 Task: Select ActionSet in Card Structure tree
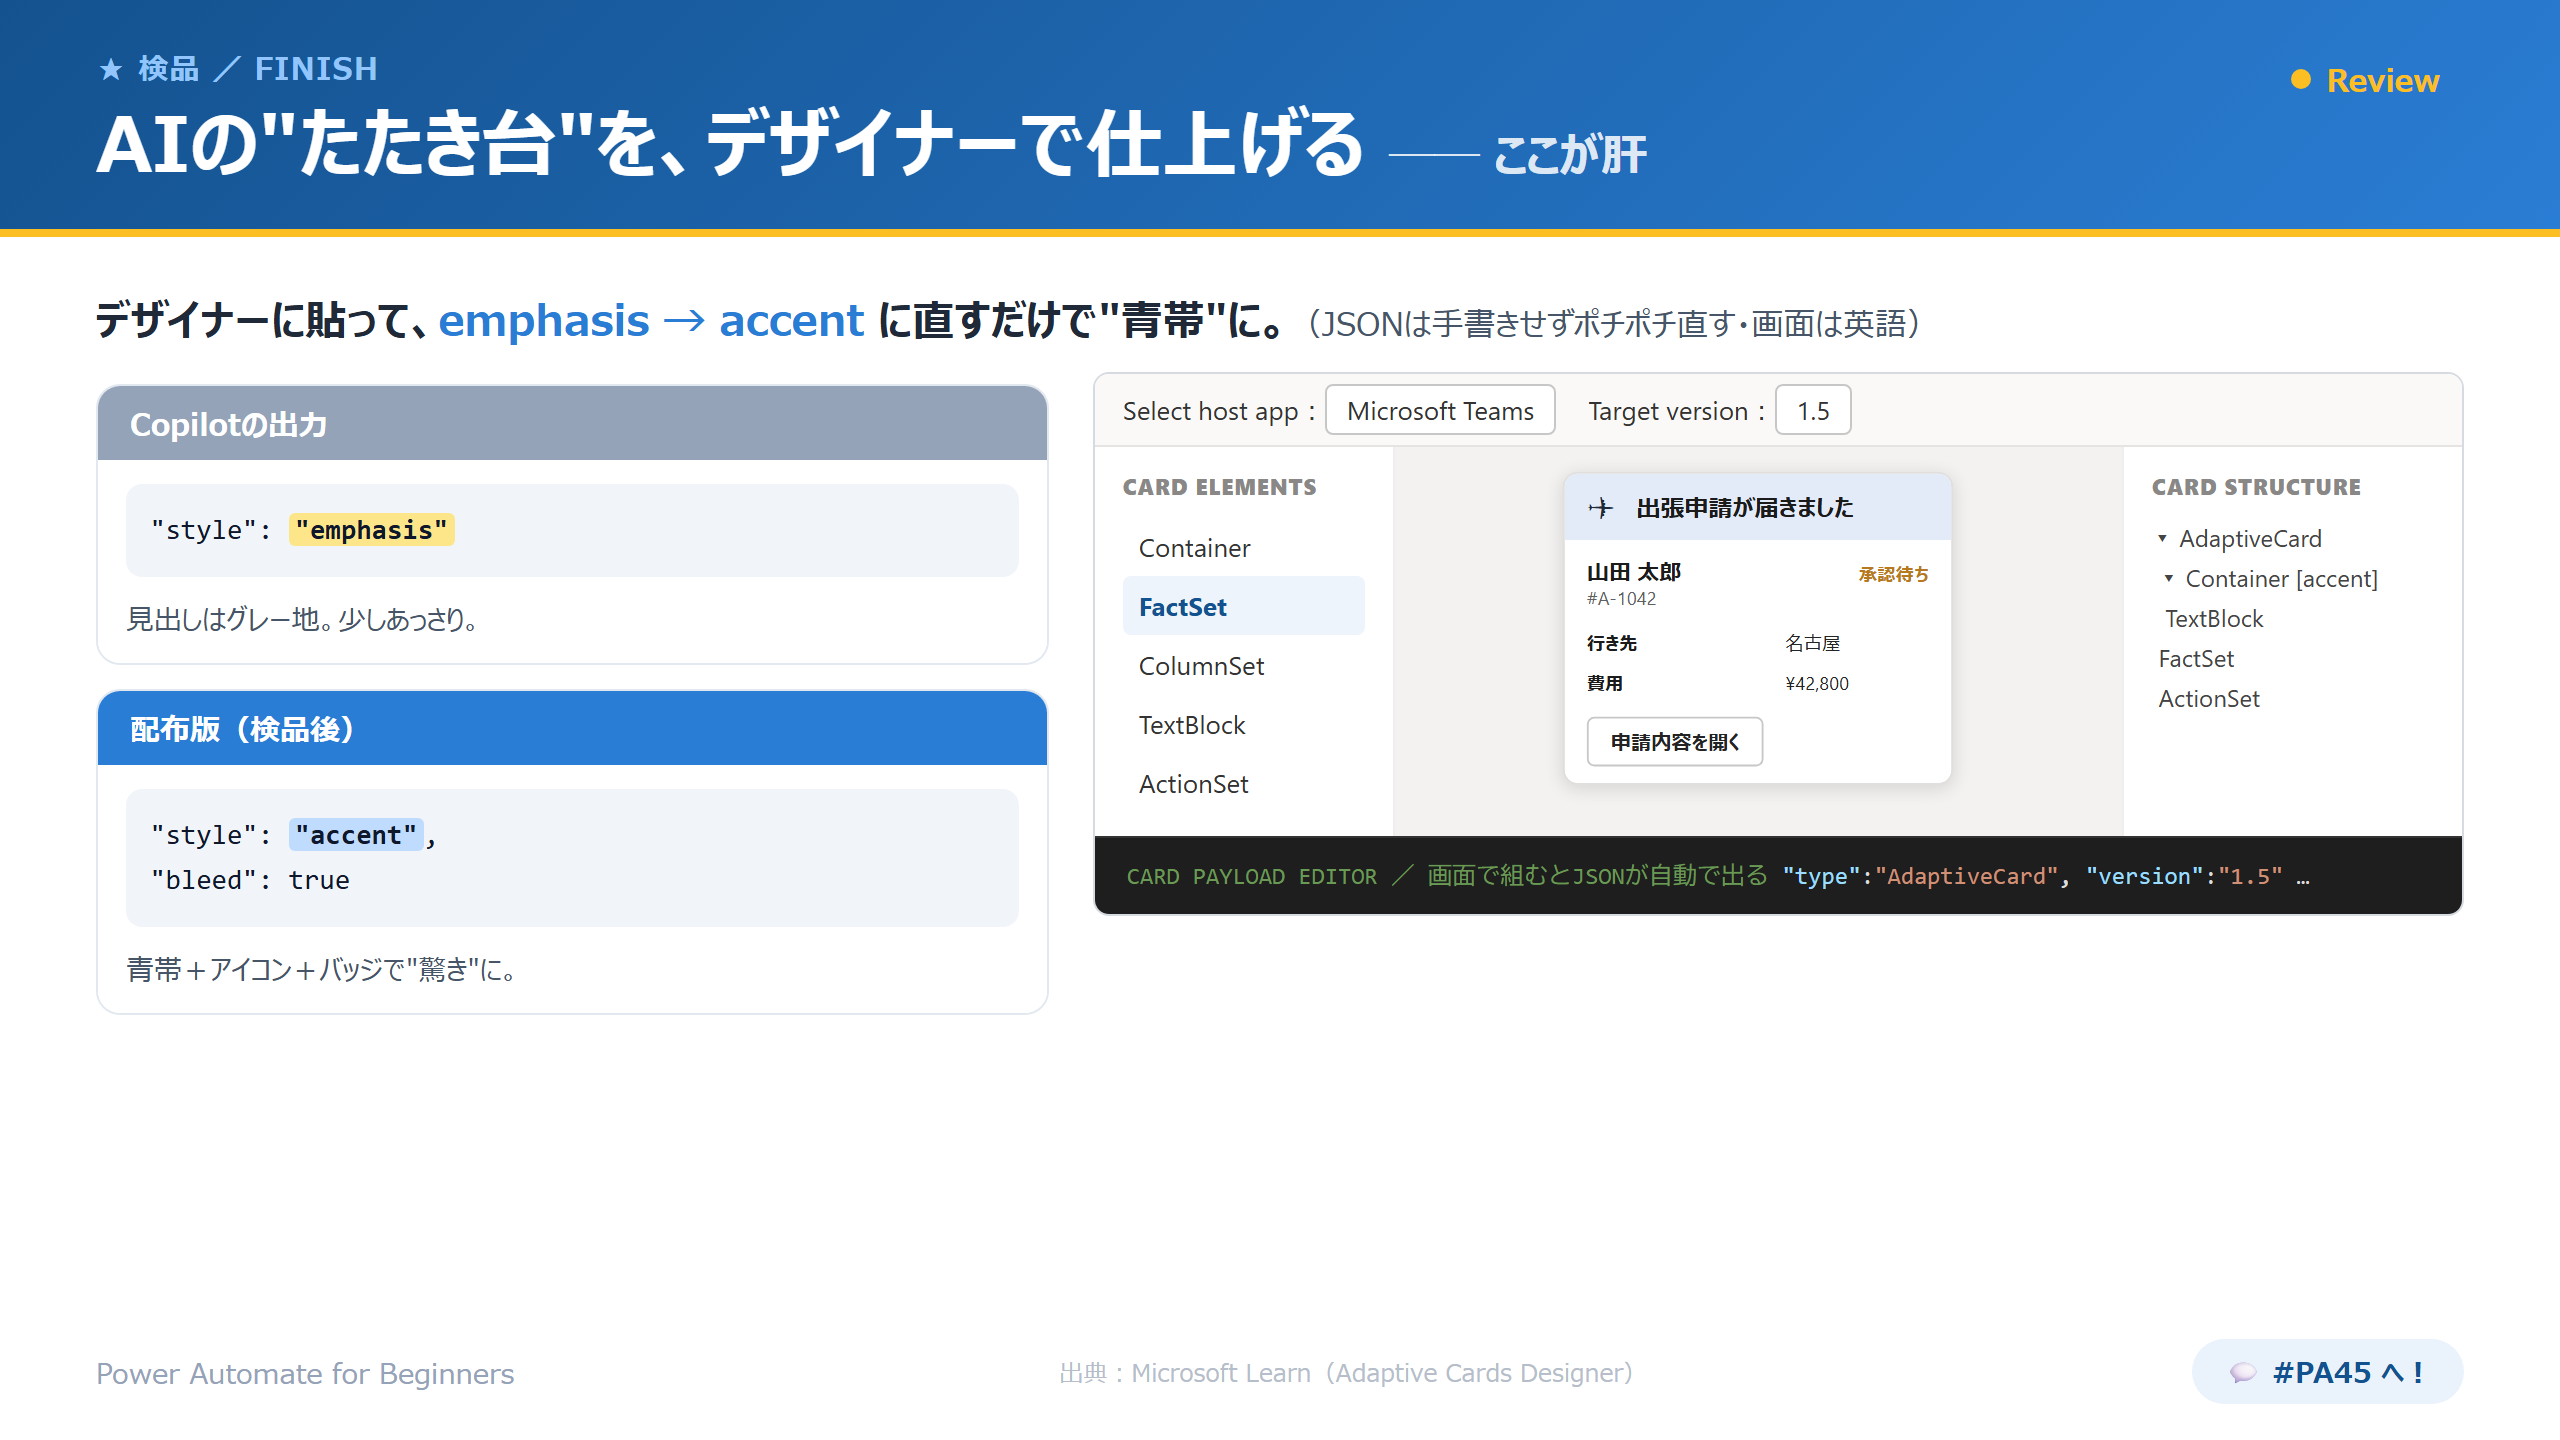coord(2209,699)
